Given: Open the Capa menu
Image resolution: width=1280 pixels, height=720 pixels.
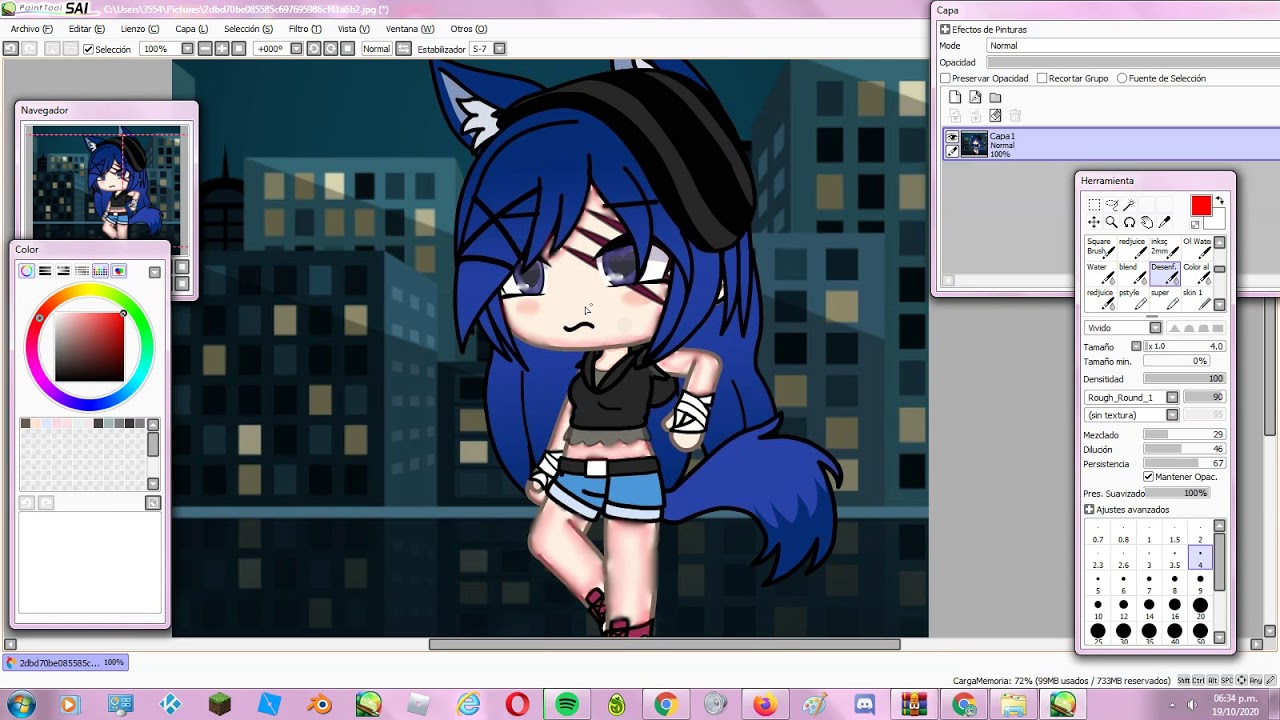Looking at the screenshot, I should click(191, 29).
